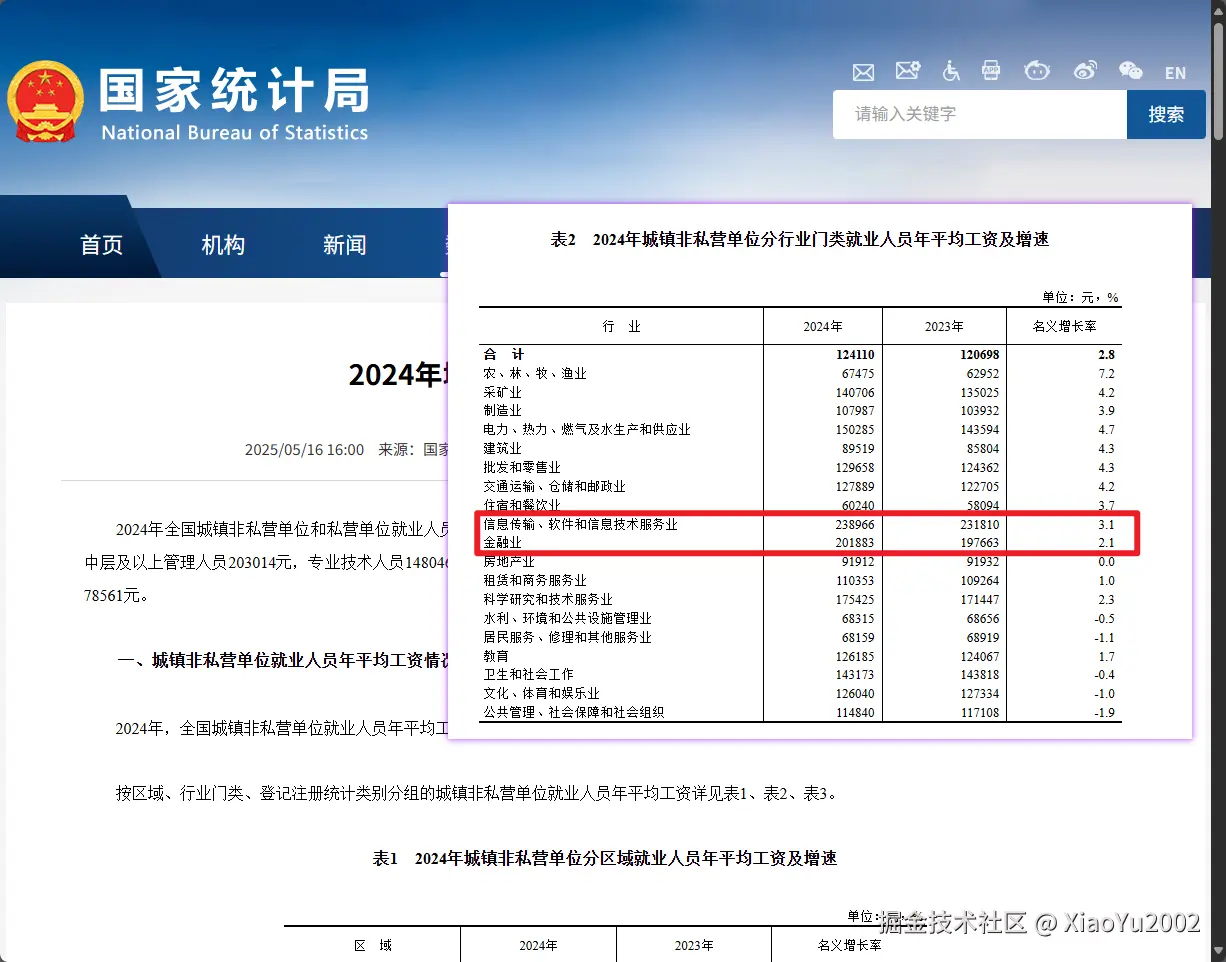Screen dimensions: 1226x962
Task: Click the 名义增长率 header in 表2
Action: point(1064,327)
